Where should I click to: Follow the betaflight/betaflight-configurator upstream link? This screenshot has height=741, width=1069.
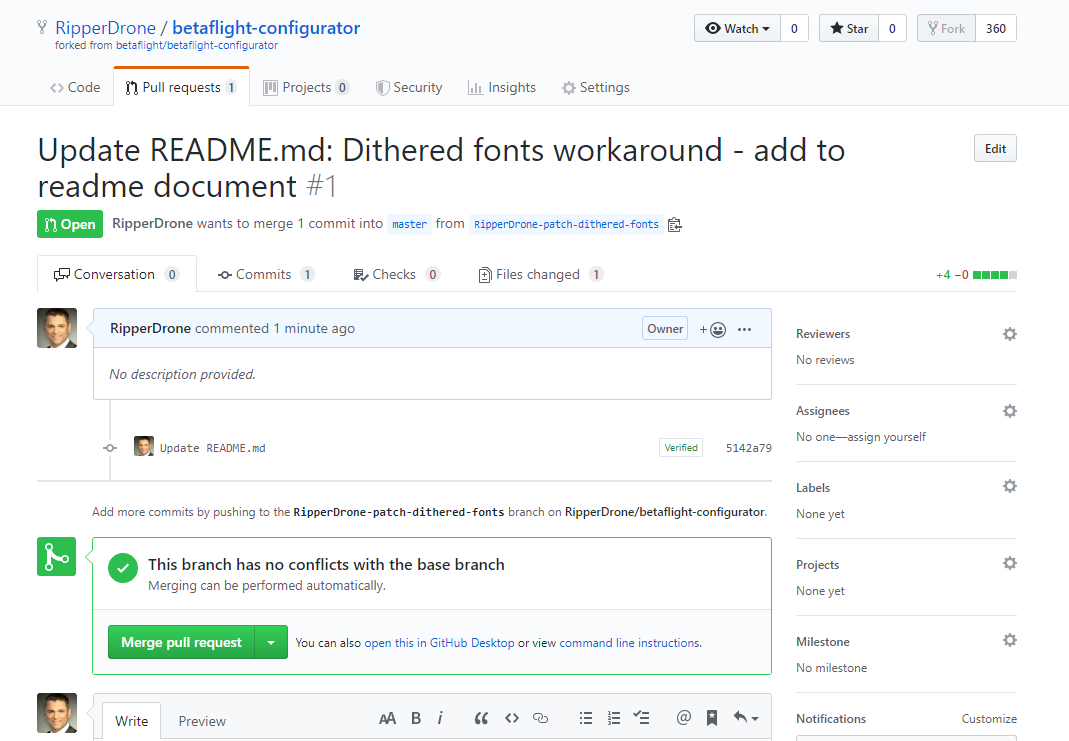pos(197,46)
